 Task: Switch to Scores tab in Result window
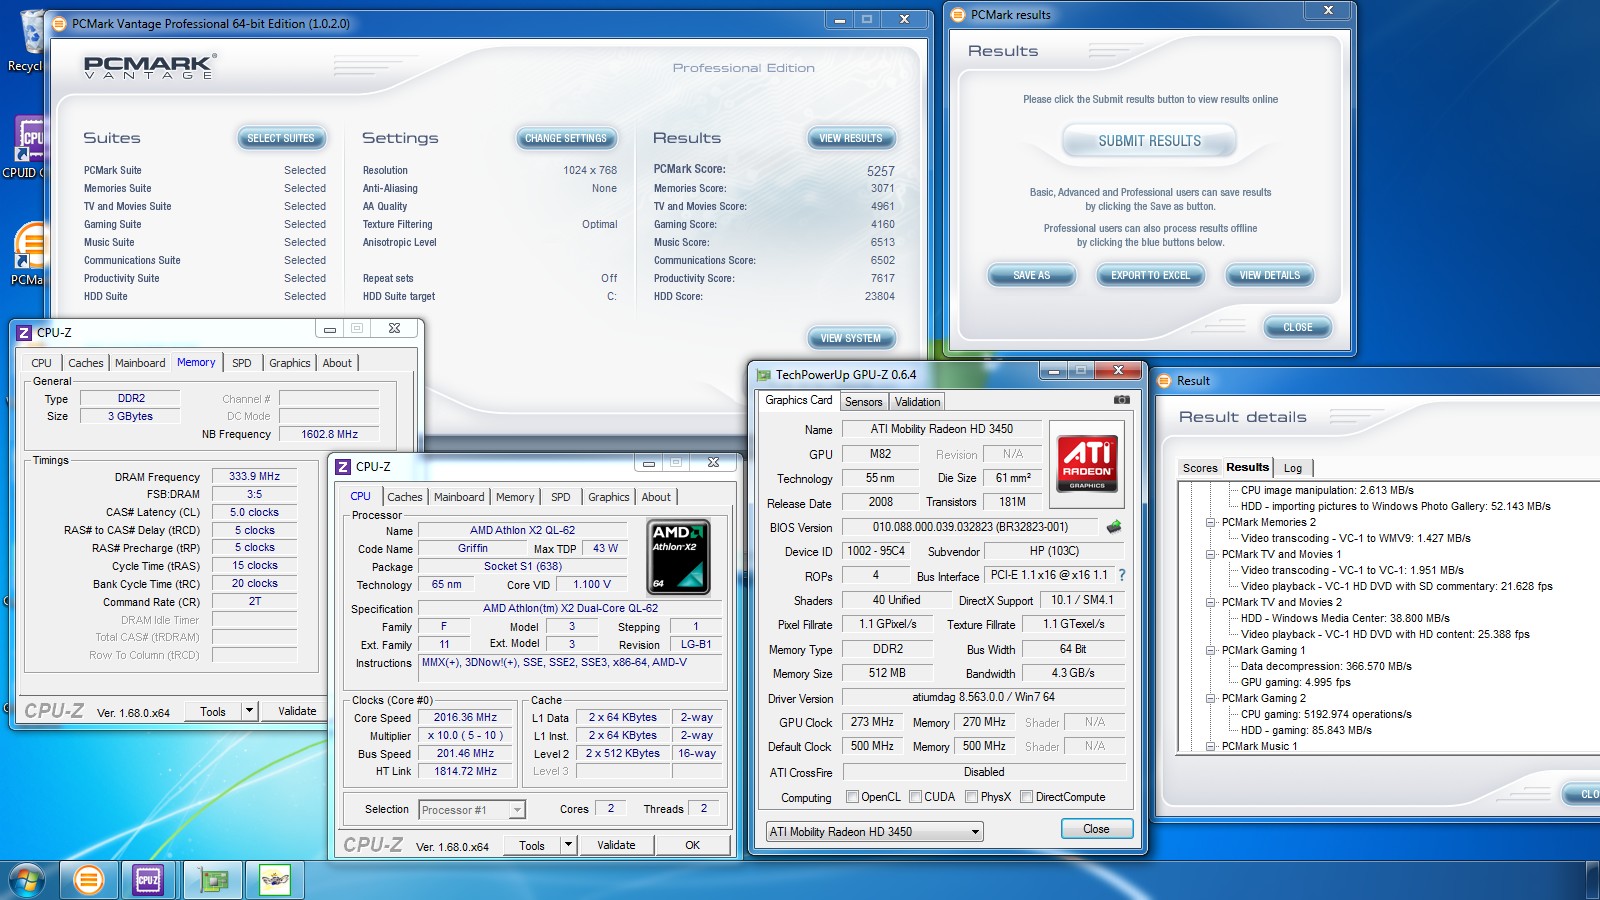[1200, 468]
